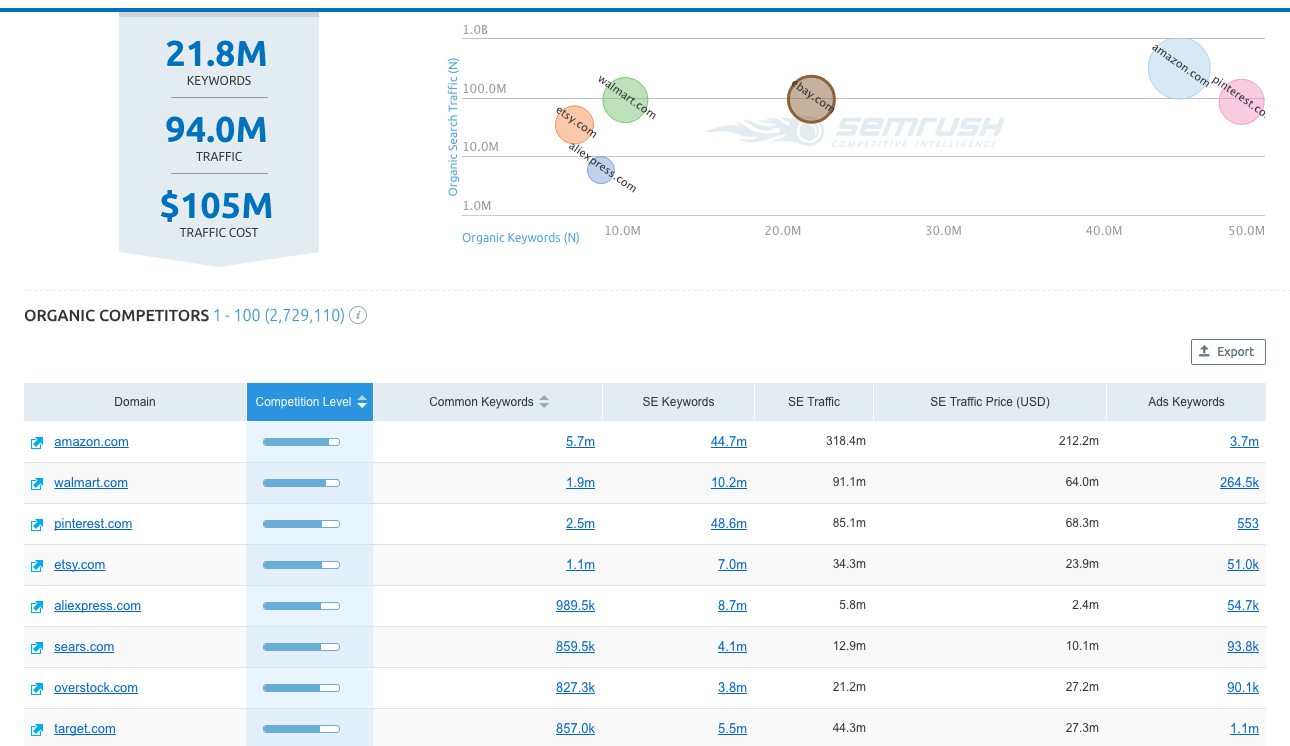Image resolution: width=1290 pixels, height=746 pixels.
Task: Select amazon.com SE Traffic value 318.4m
Action: 847,442
